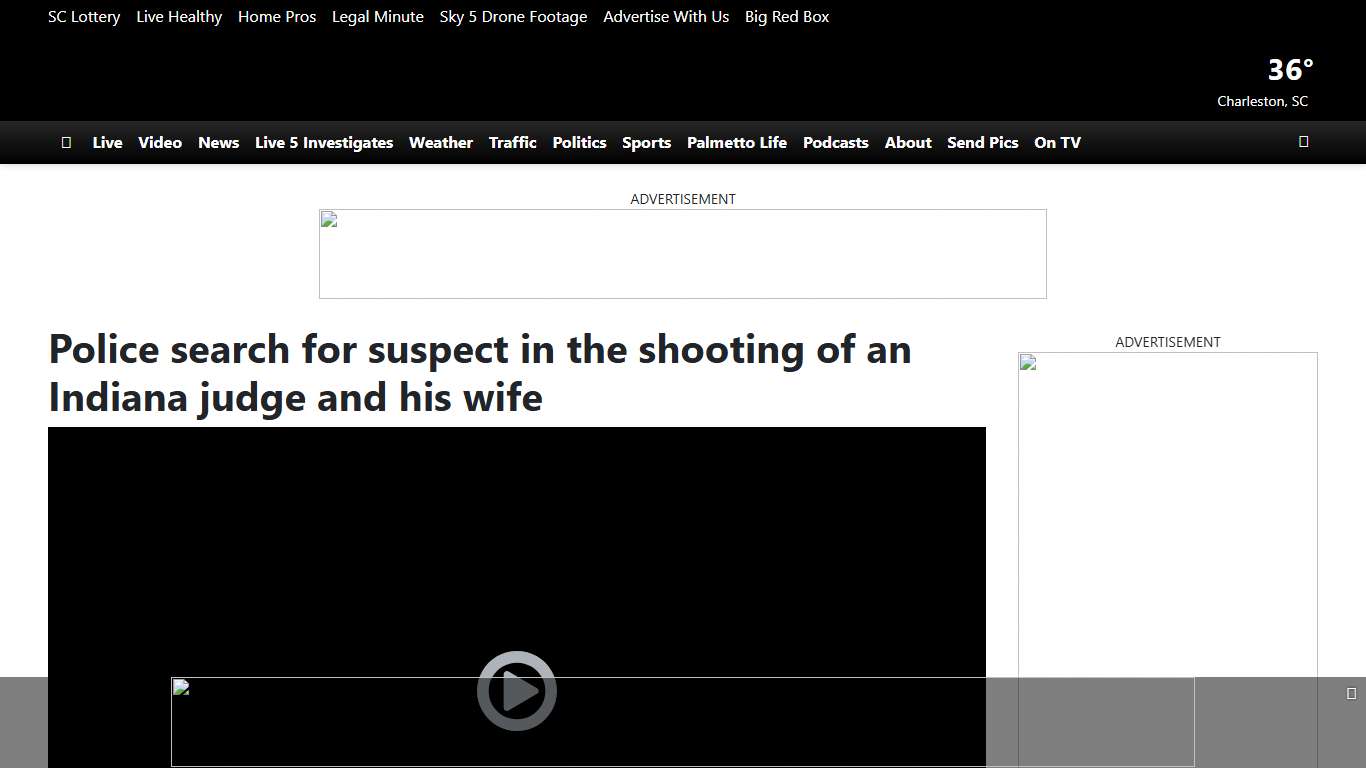This screenshot has width=1366, height=768.
Task: Open the Podcasts section
Action: point(836,142)
